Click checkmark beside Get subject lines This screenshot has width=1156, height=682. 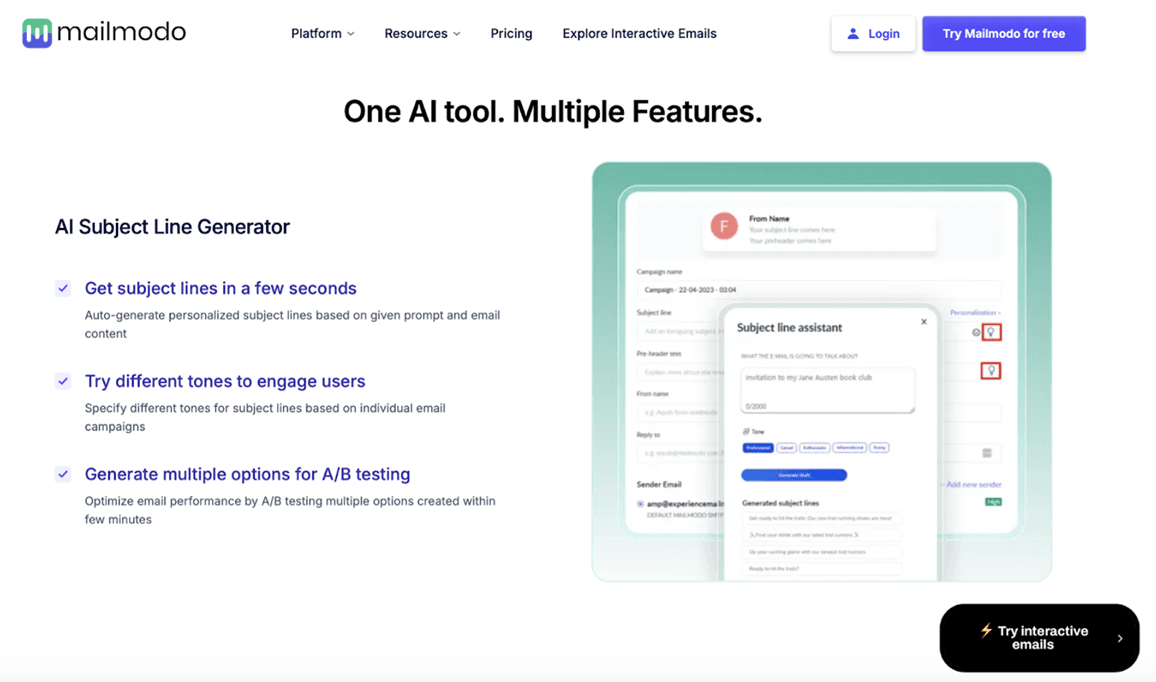(63, 288)
